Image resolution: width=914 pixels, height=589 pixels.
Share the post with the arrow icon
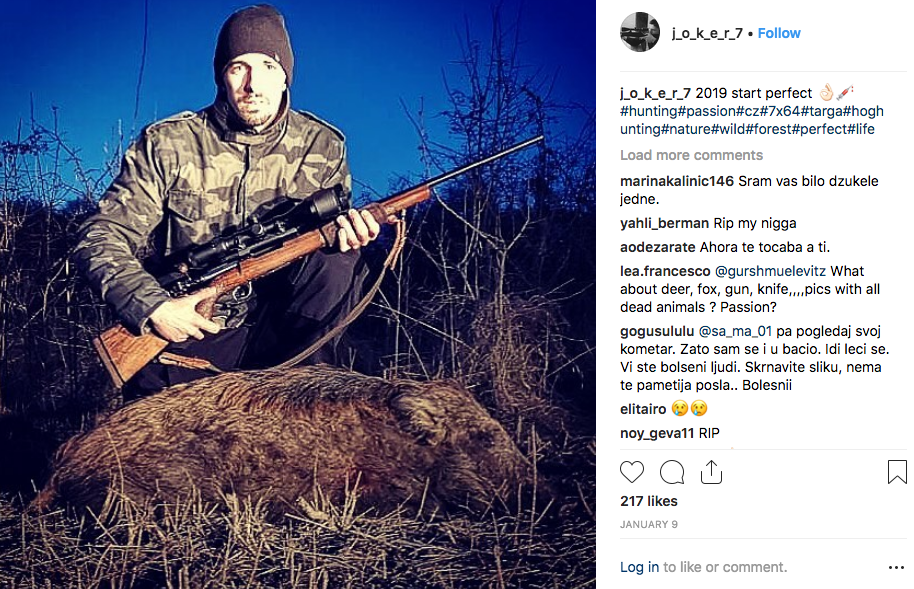711,471
